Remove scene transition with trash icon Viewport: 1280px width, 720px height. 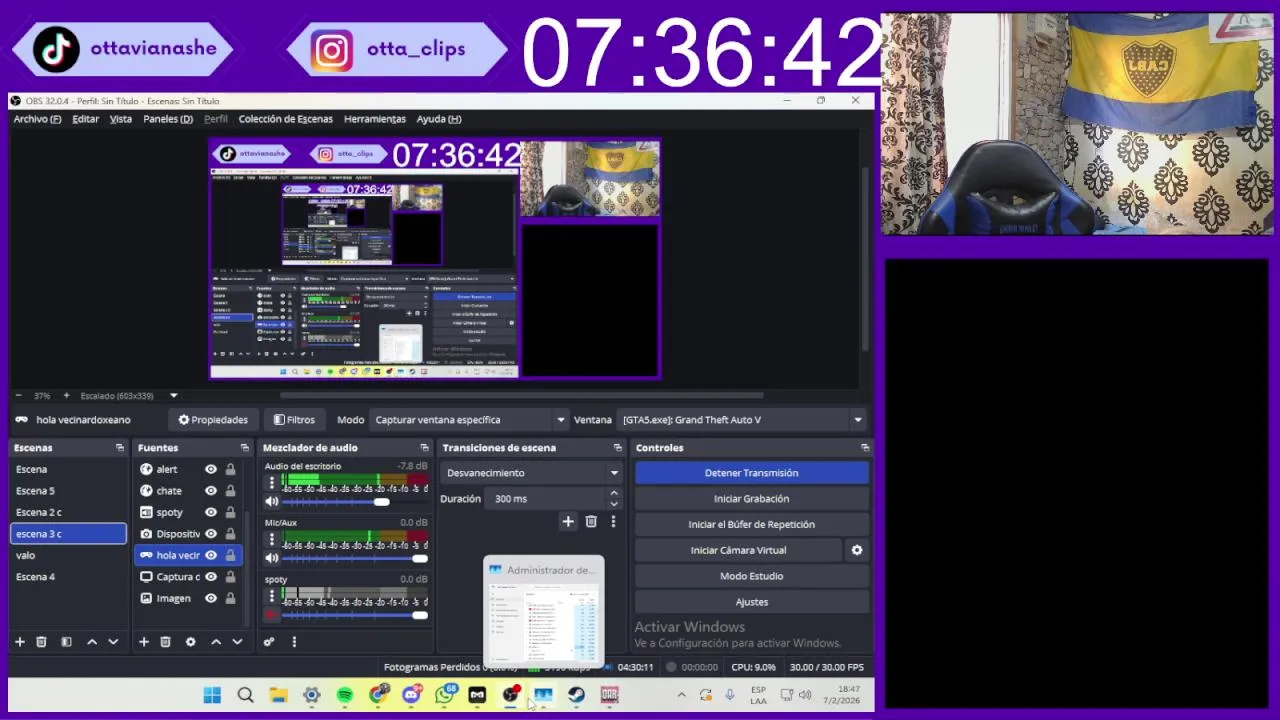tap(591, 521)
